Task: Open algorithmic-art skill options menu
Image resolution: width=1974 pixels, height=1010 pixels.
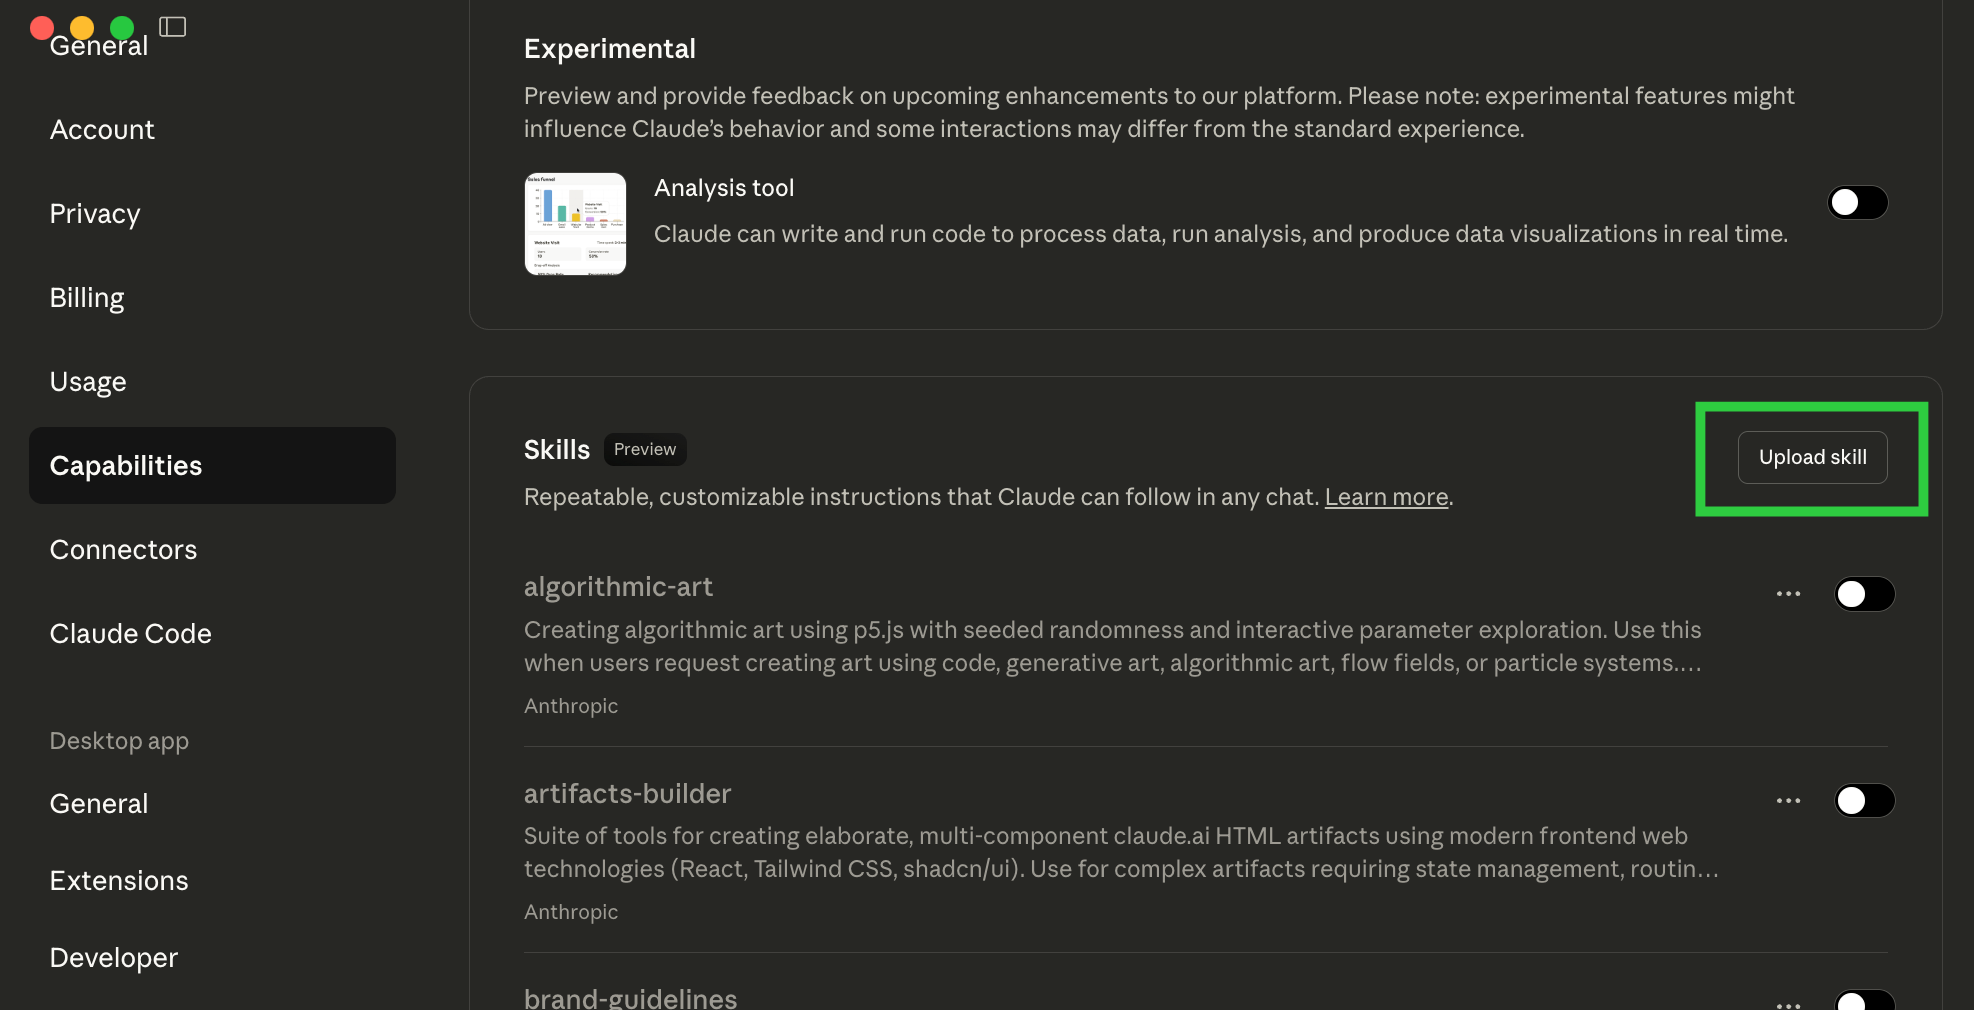Action: pos(1788,594)
